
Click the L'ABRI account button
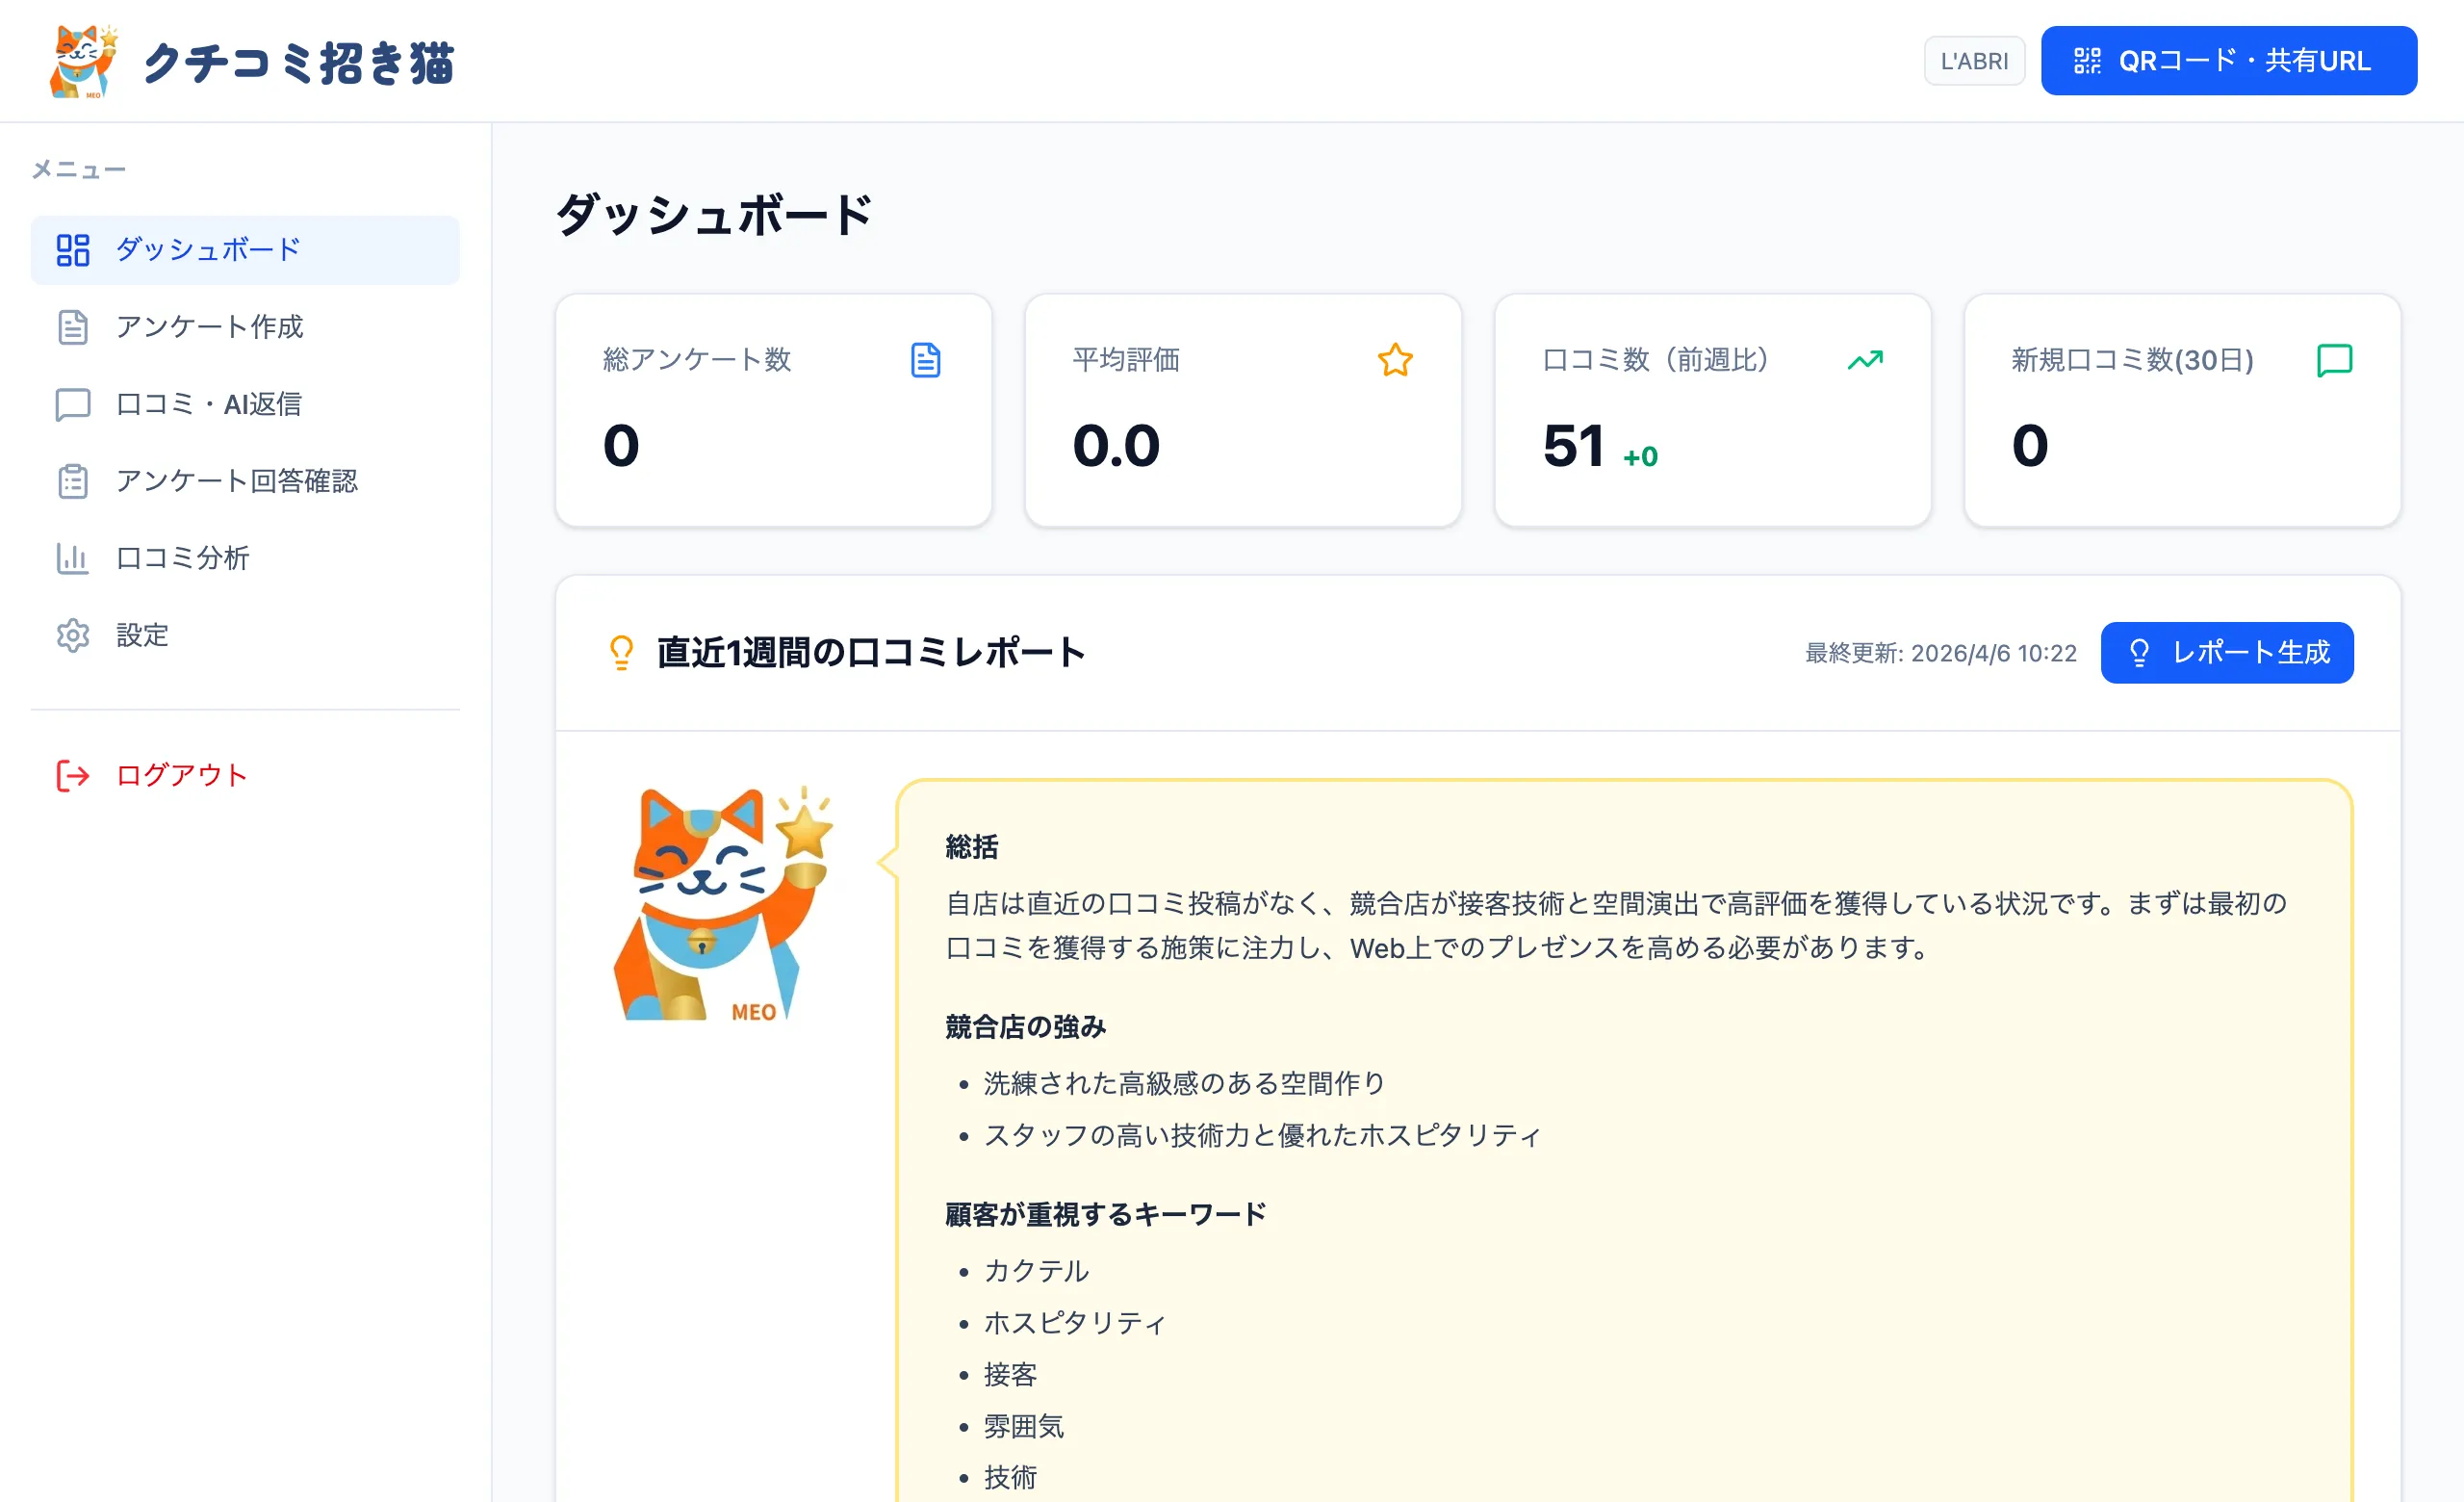point(1974,60)
